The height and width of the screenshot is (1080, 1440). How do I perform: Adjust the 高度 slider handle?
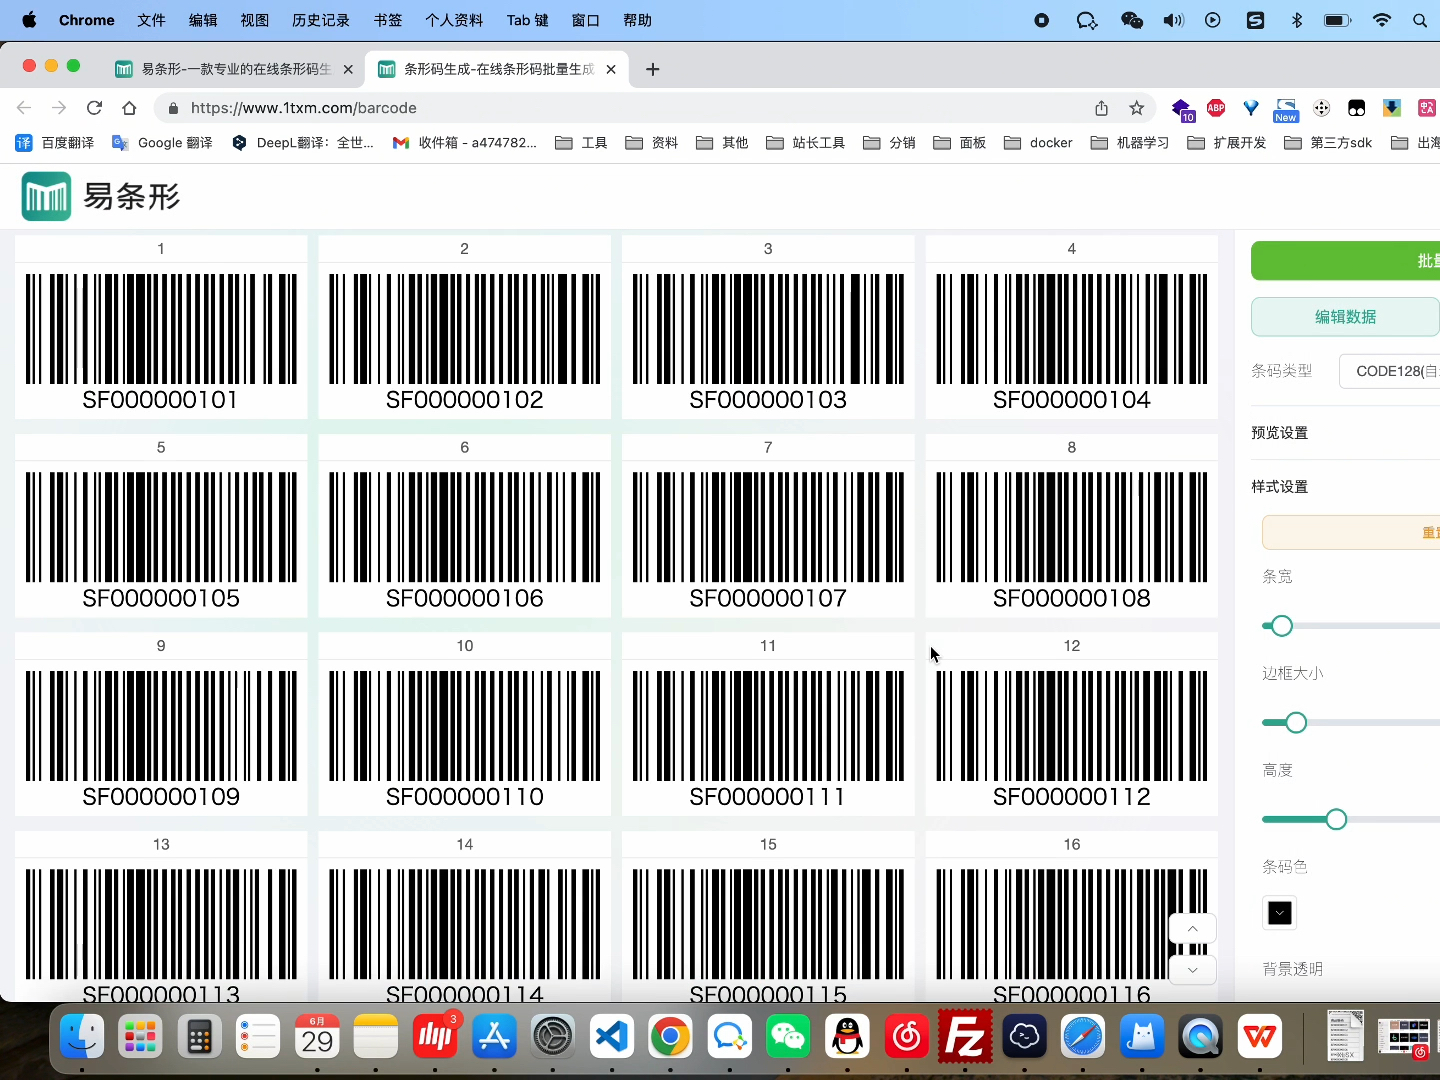click(x=1336, y=820)
